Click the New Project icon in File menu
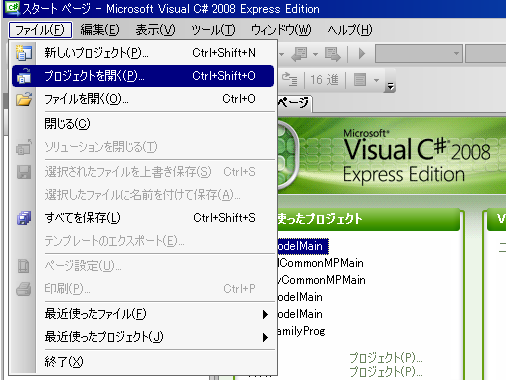The image size is (506, 380). [x=24, y=53]
